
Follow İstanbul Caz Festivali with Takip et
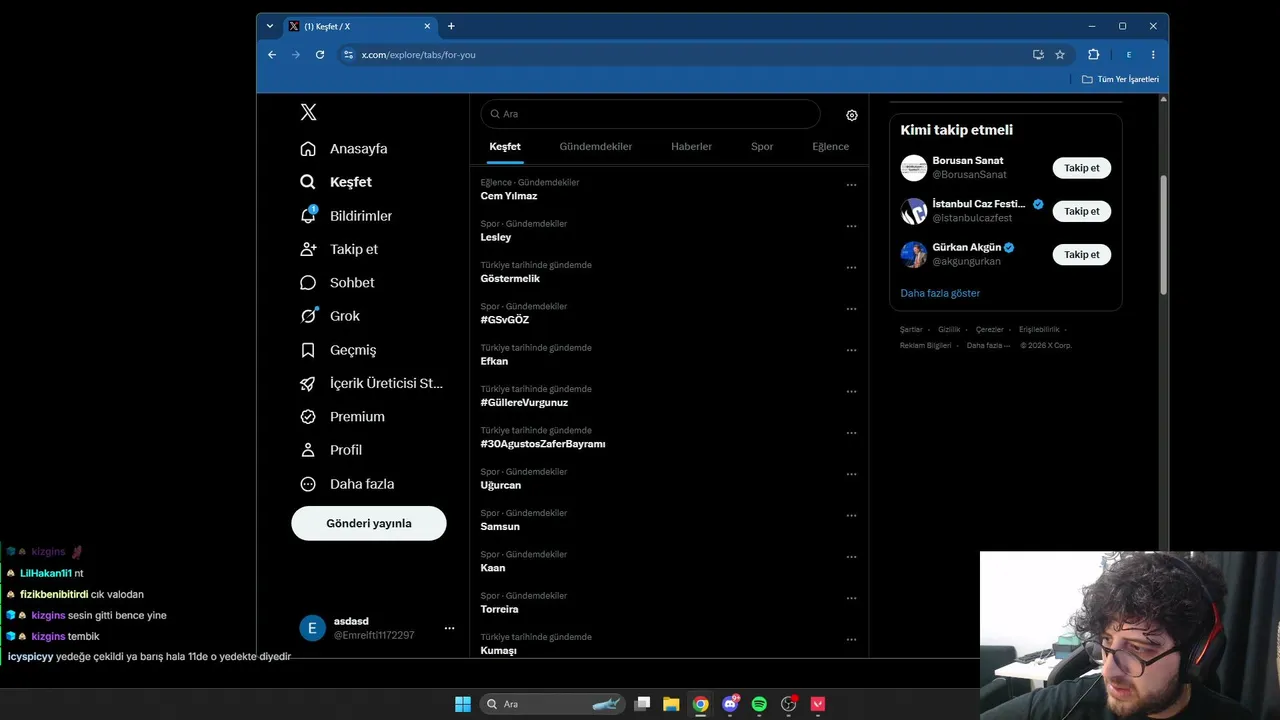click(x=1082, y=211)
